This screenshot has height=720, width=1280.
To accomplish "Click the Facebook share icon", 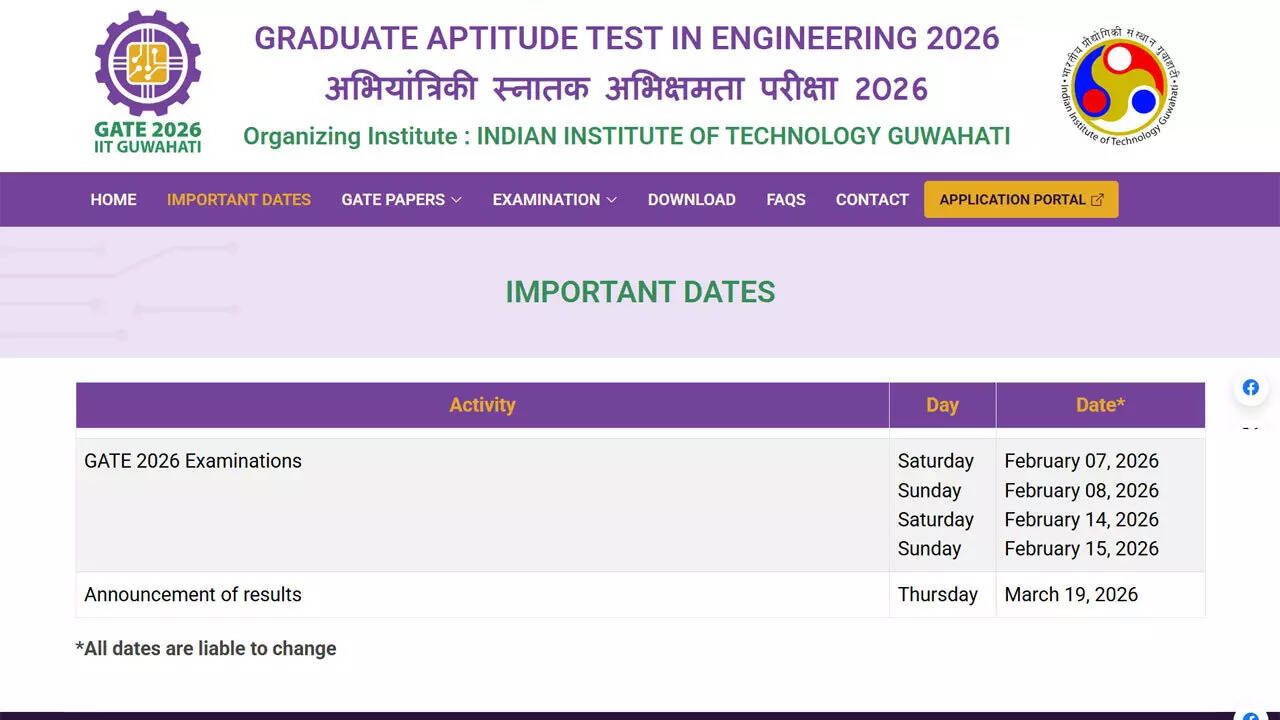I will click(1250, 388).
